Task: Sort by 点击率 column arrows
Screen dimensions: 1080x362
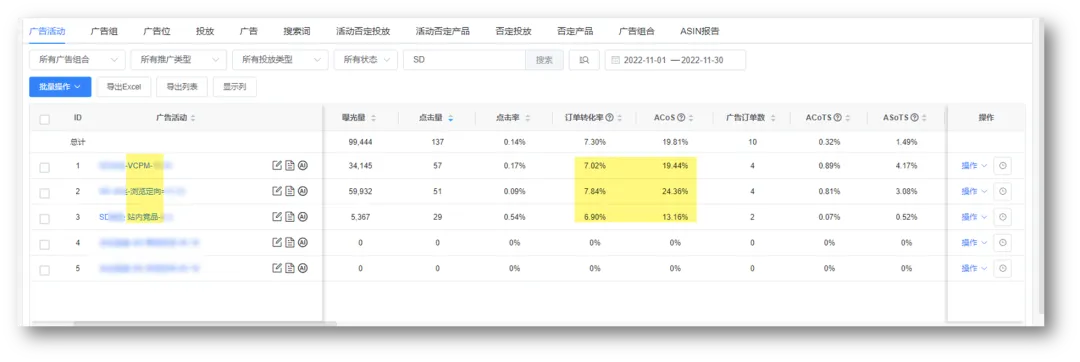Action: click(x=528, y=118)
